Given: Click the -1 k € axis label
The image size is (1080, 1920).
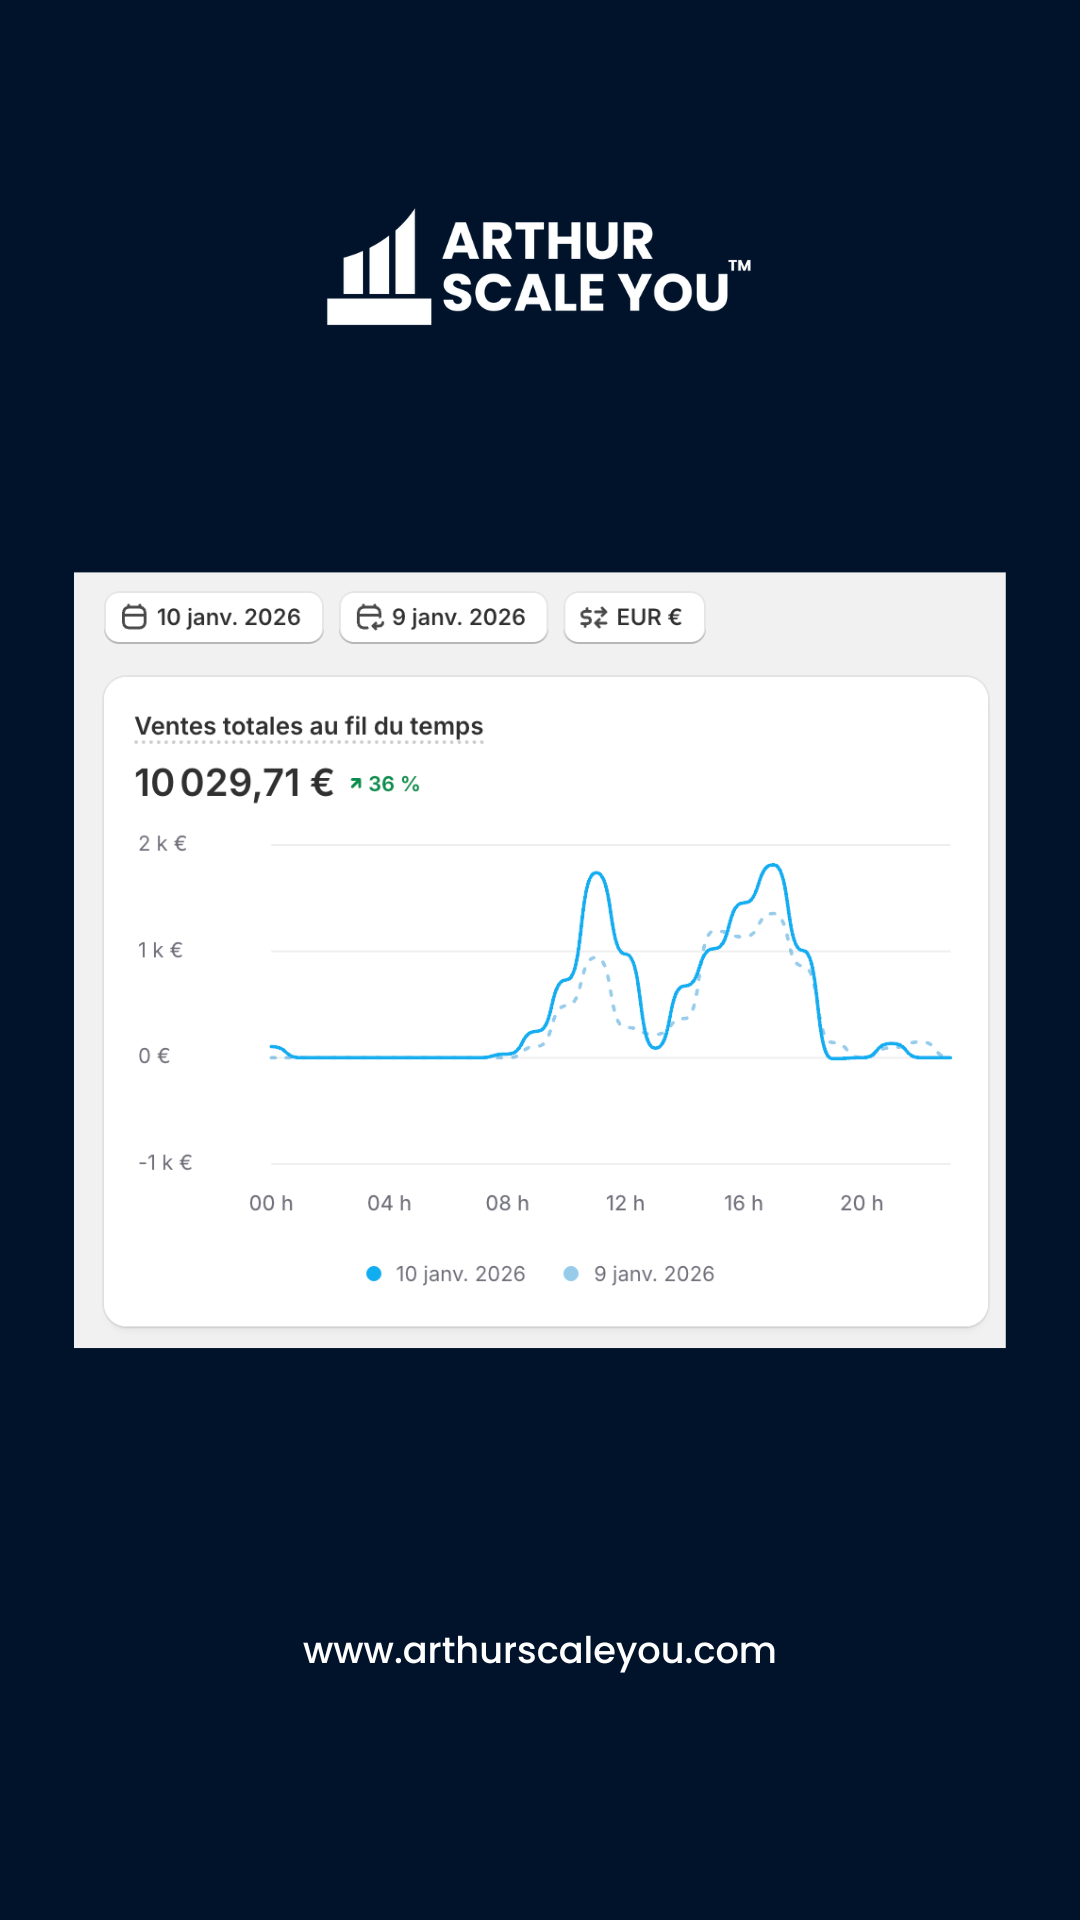Looking at the screenshot, I should tap(165, 1163).
